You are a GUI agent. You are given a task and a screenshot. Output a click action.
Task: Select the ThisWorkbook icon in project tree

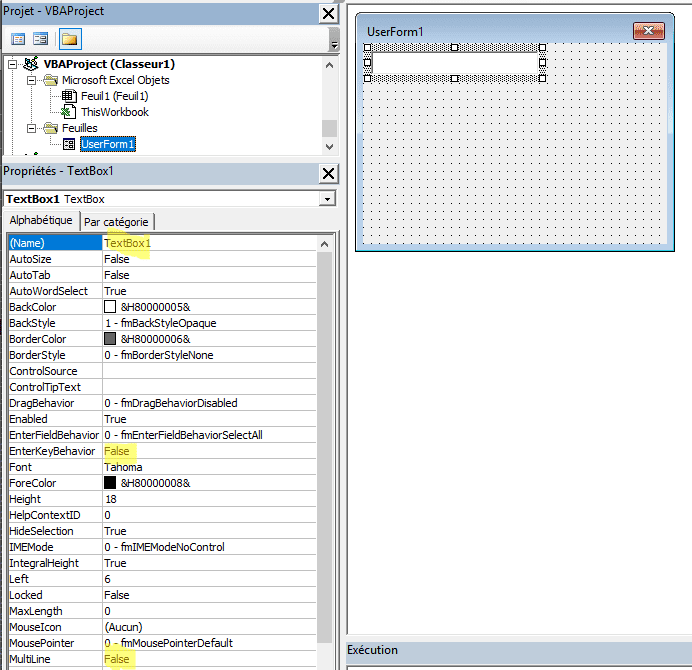(x=68, y=112)
